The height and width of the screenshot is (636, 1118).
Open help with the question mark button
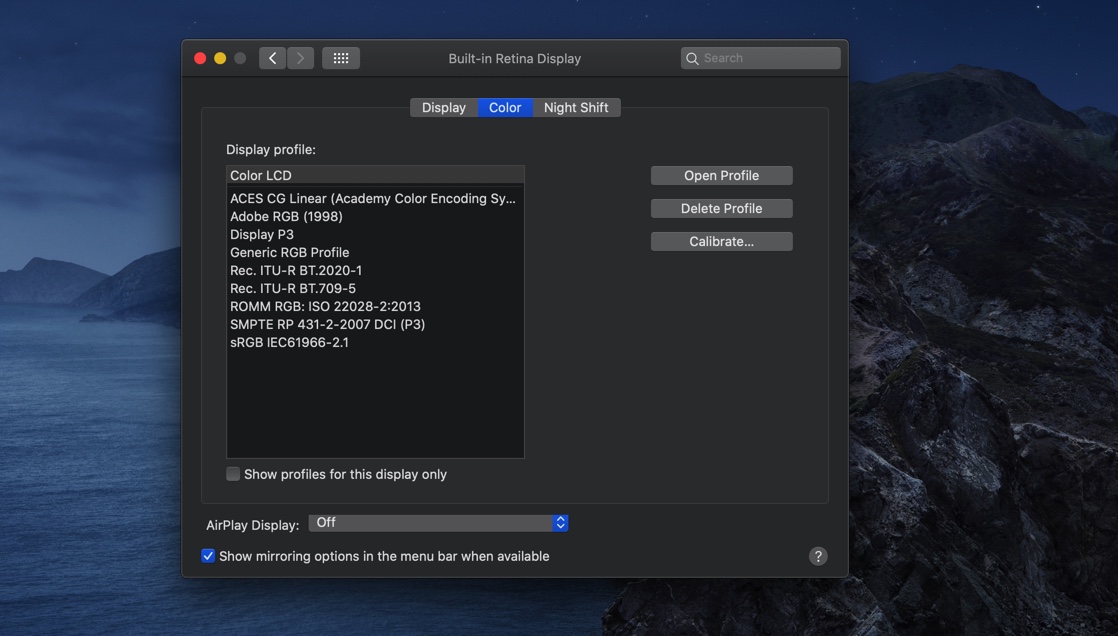[x=818, y=556]
